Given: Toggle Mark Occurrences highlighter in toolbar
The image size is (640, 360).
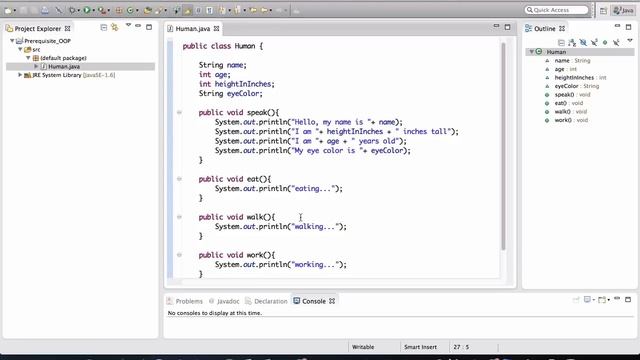Looking at the screenshot, I should 188,10.
